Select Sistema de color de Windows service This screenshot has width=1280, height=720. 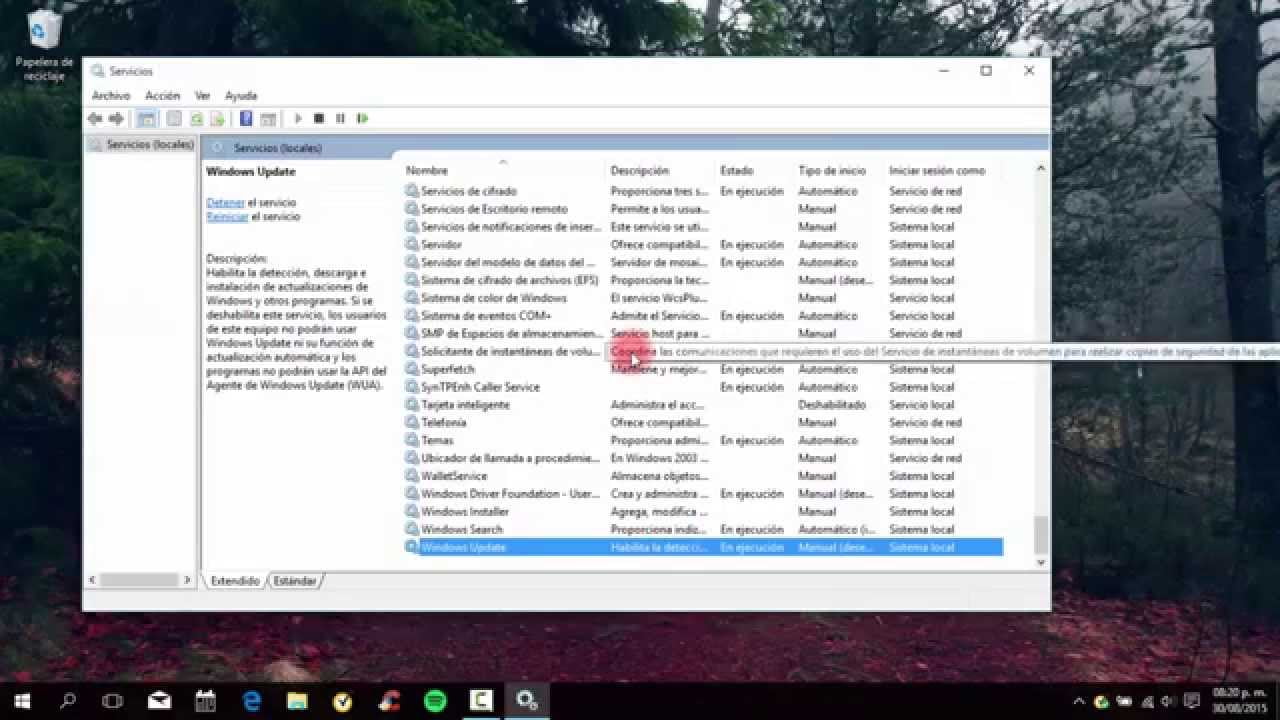(x=703, y=298)
